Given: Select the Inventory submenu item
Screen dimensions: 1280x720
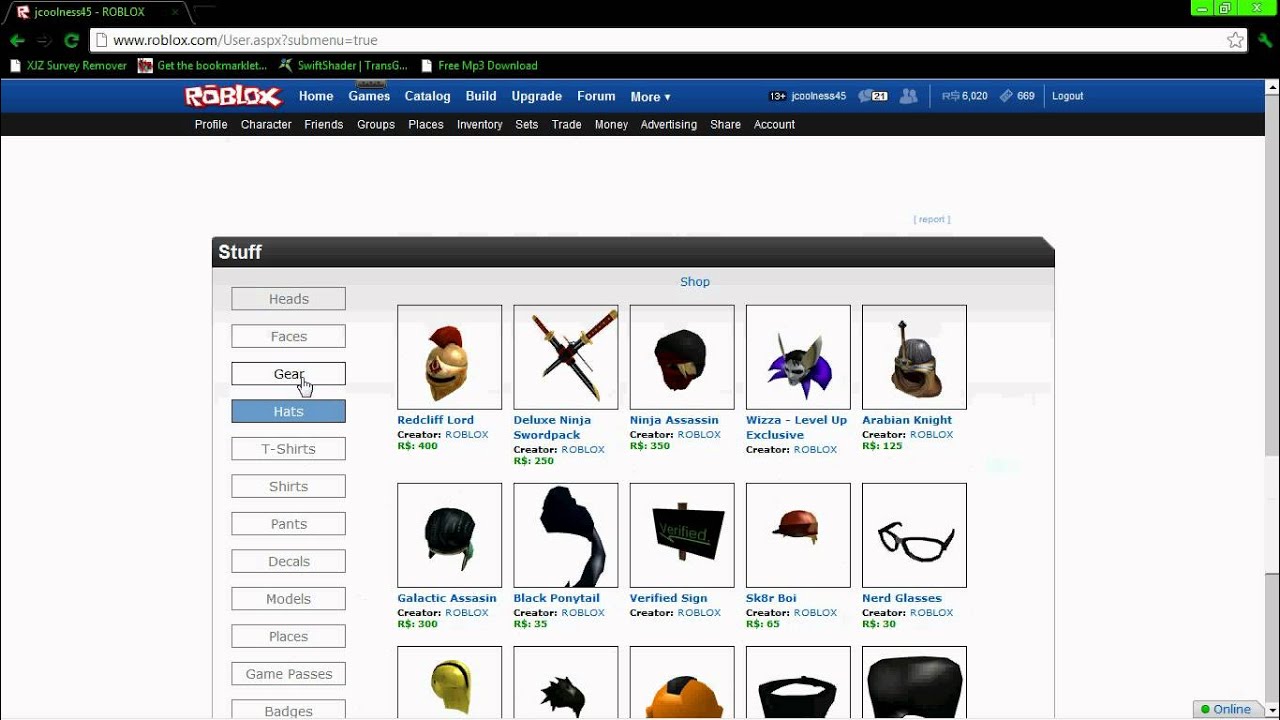Looking at the screenshot, I should tap(479, 124).
